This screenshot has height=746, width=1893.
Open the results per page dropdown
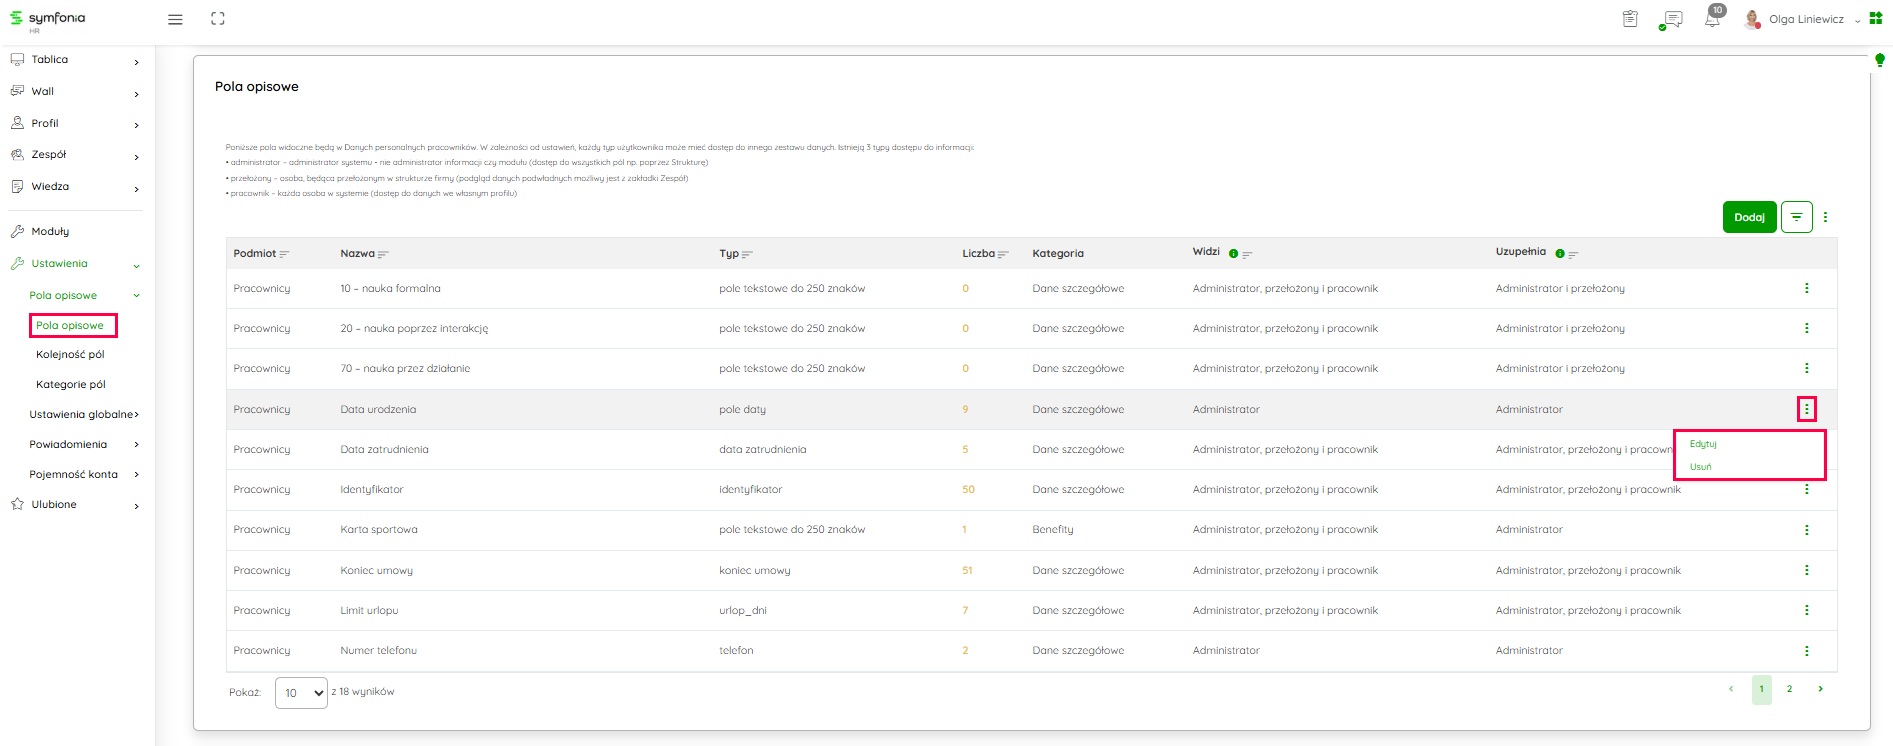click(301, 693)
